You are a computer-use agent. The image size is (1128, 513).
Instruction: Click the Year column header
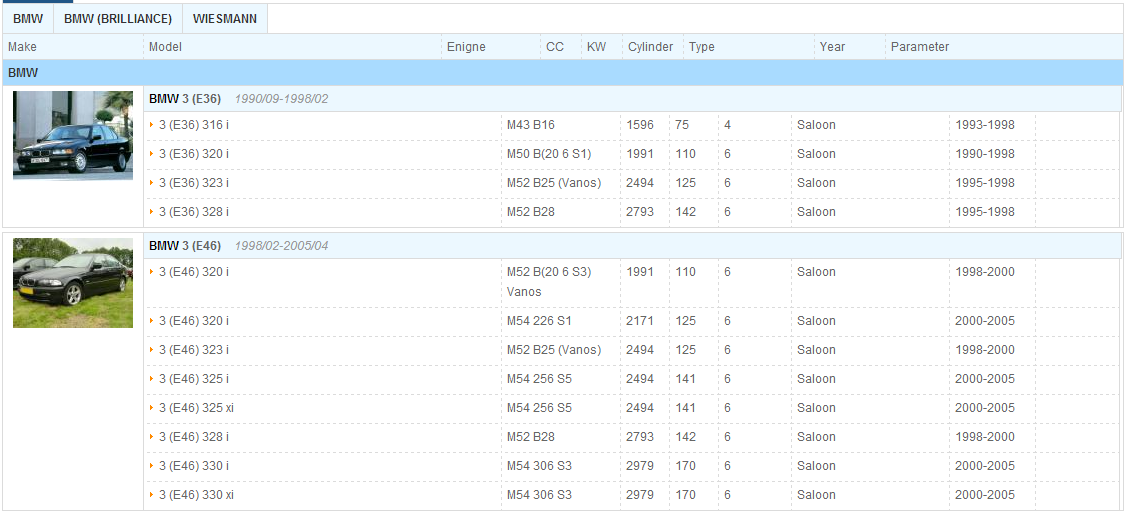tap(832, 47)
